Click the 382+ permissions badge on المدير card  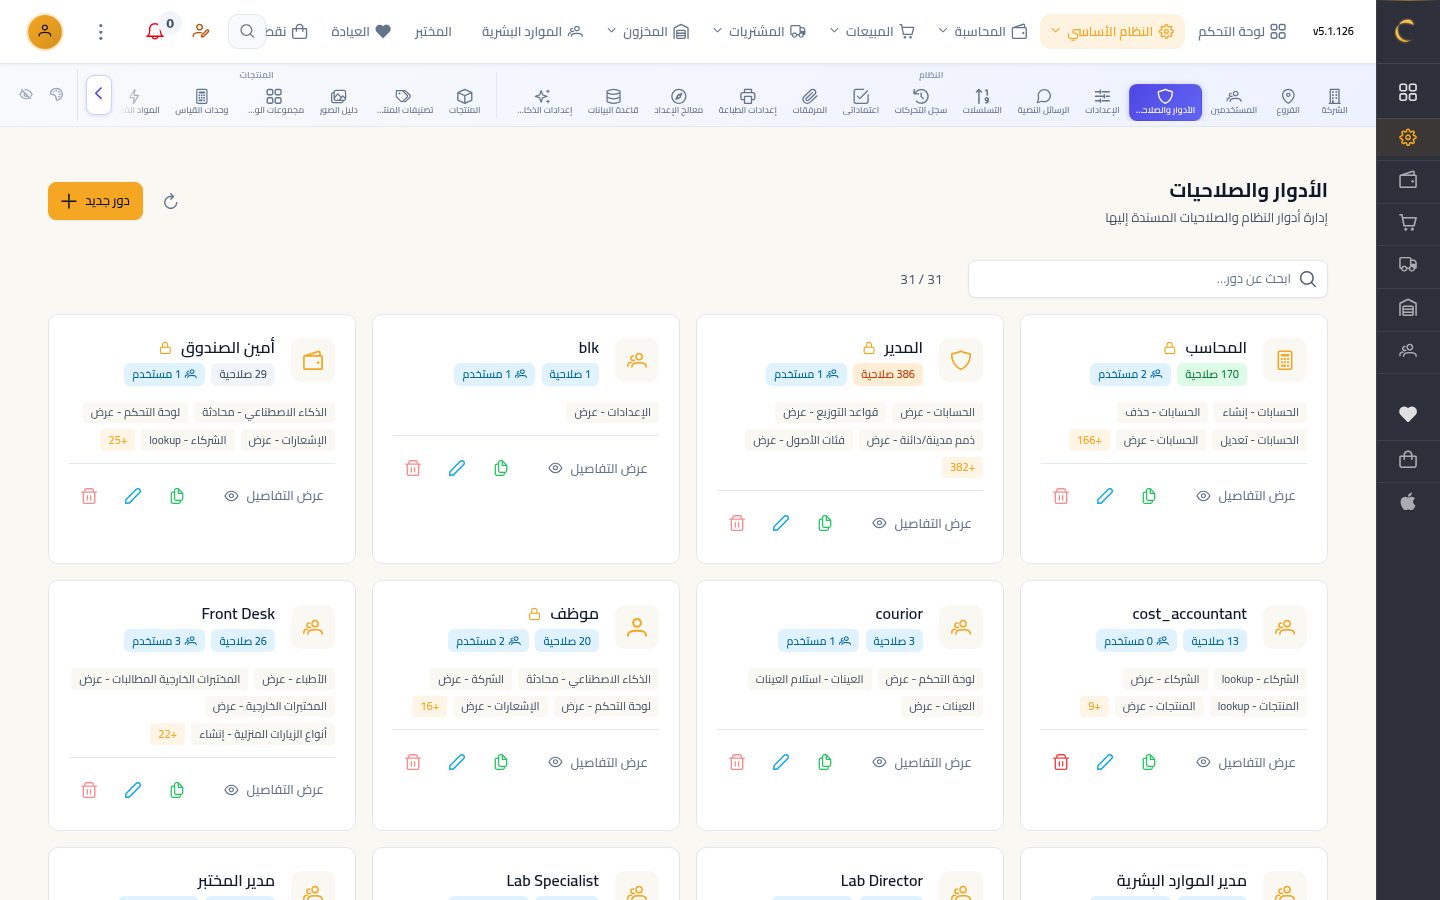(962, 467)
